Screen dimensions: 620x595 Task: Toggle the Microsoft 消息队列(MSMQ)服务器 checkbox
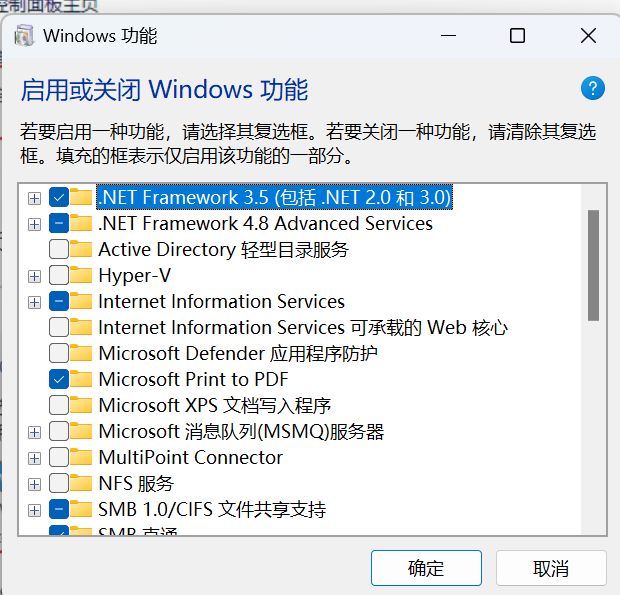click(59, 431)
